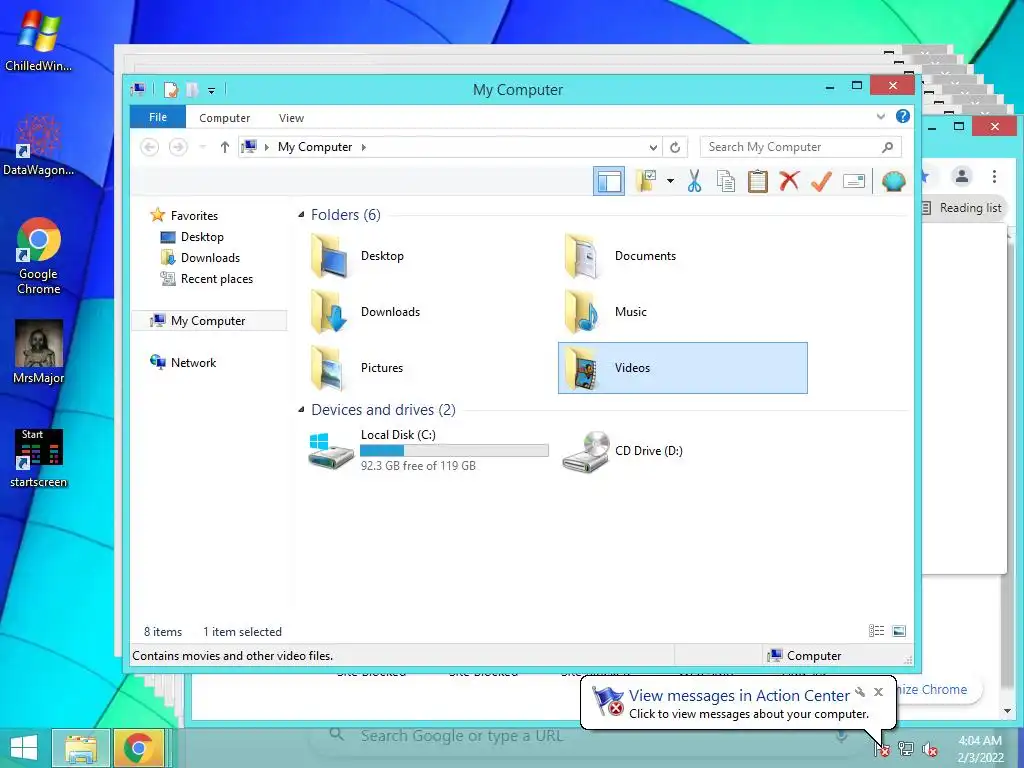The height and width of the screenshot is (768, 1024).
Task: Click the Paste clipboard icon
Action: tap(758, 181)
